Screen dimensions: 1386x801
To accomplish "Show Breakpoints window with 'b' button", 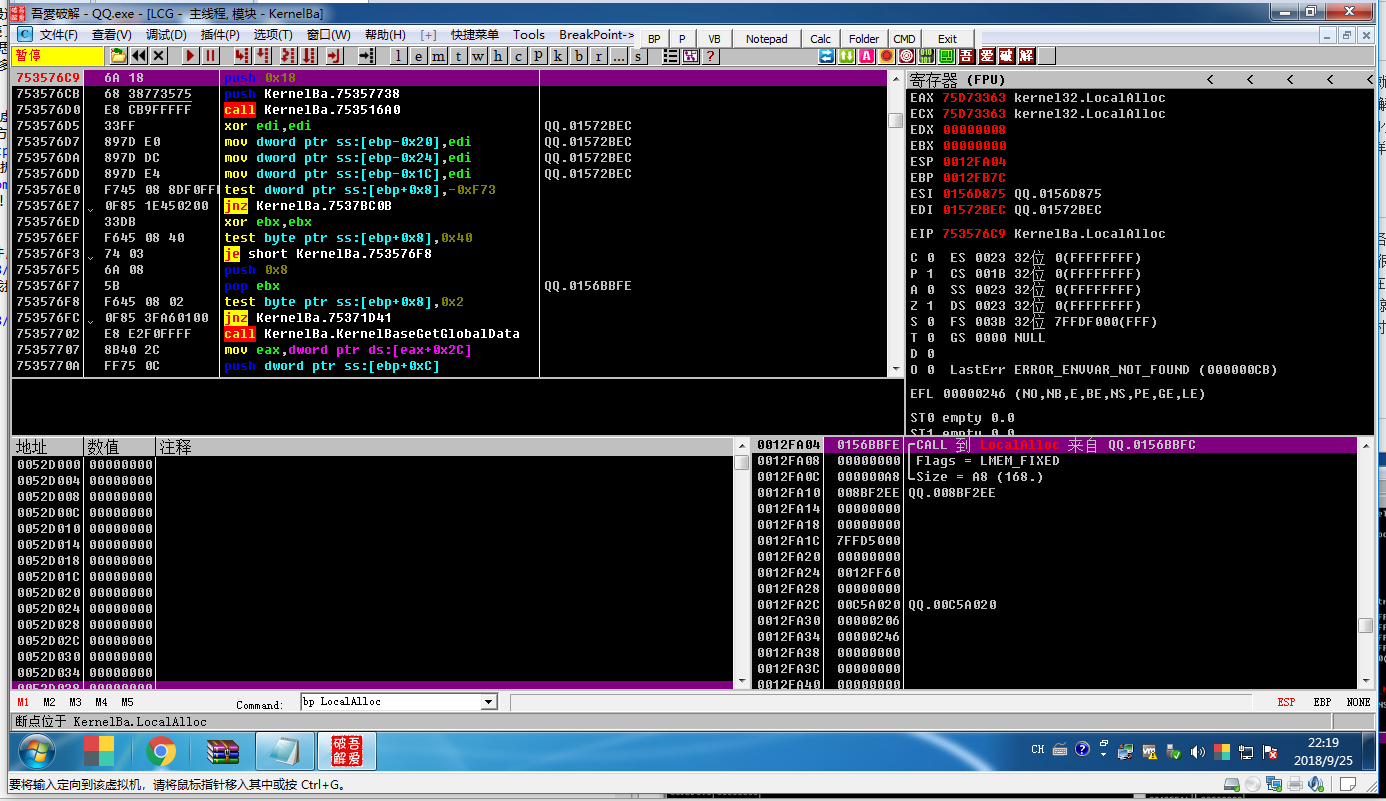I will (578, 56).
